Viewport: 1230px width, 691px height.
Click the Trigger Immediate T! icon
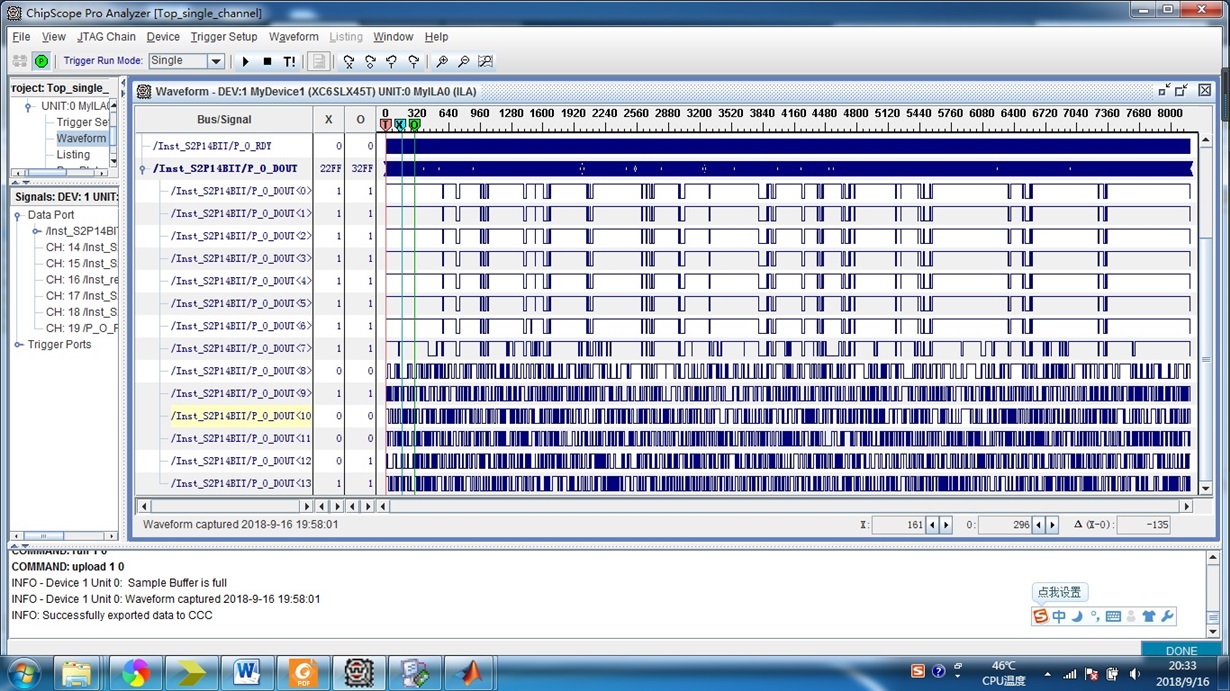[x=289, y=61]
